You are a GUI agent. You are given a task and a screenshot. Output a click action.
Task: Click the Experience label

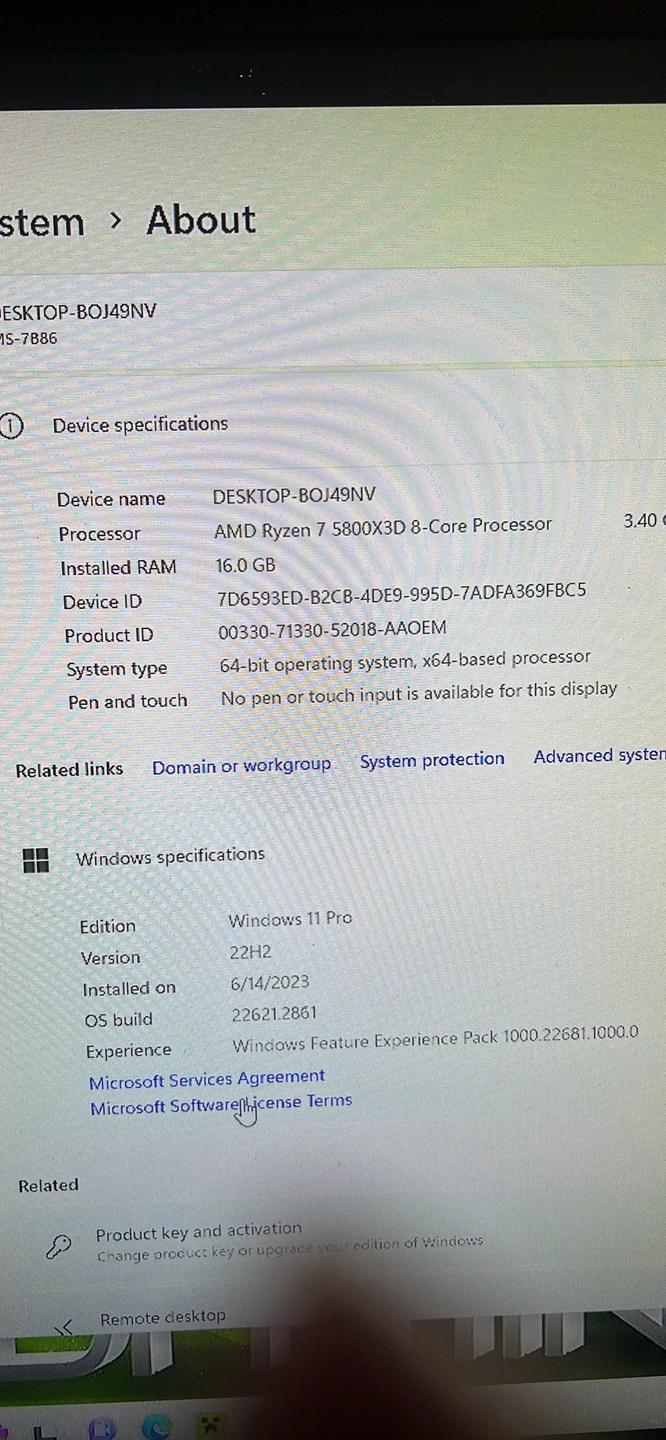pos(128,1051)
